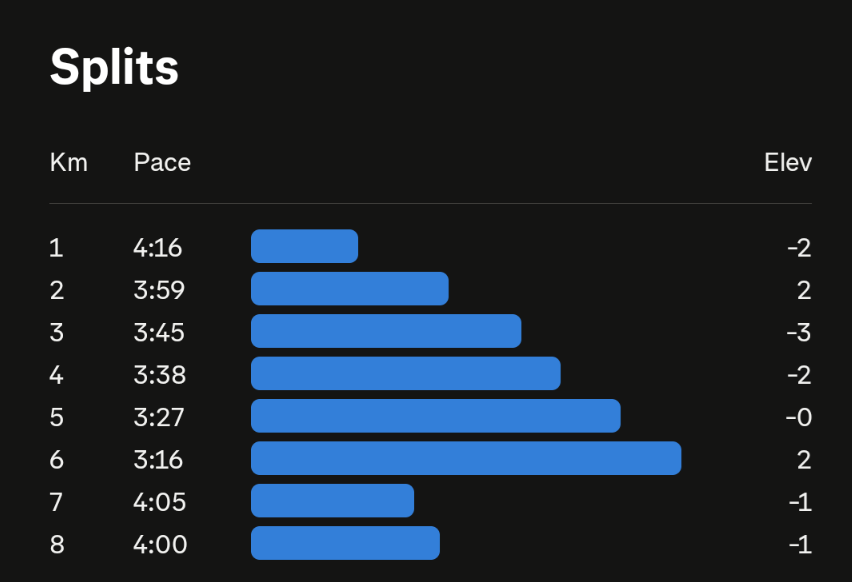Viewport: 852px width, 582px height.
Task: Select the longest bar for kilometer 6
Action: 465,458
